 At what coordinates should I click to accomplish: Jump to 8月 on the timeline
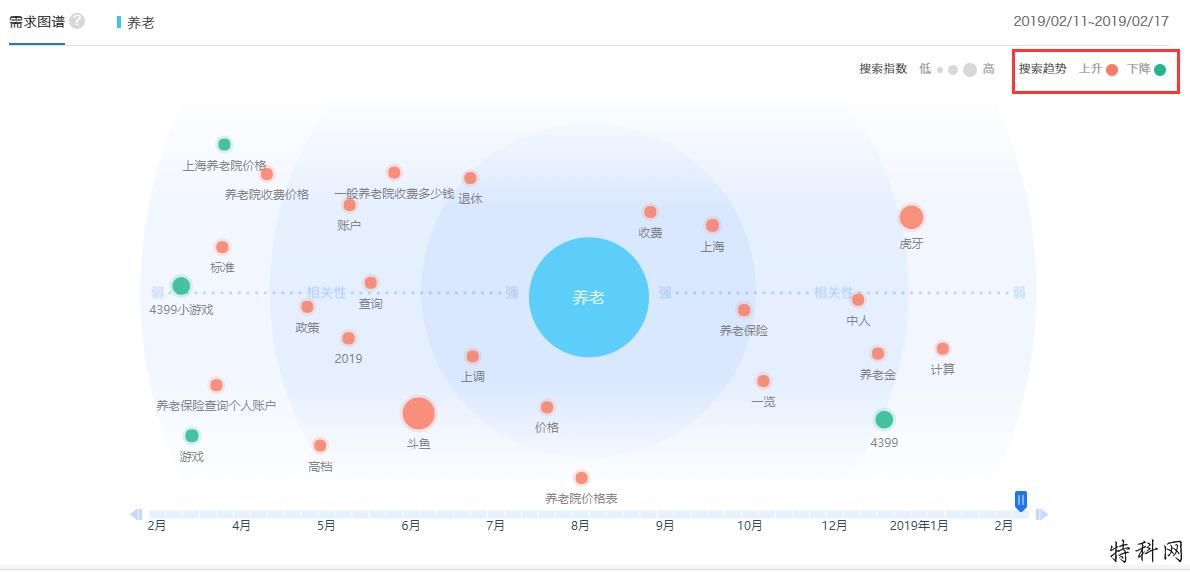[581, 526]
